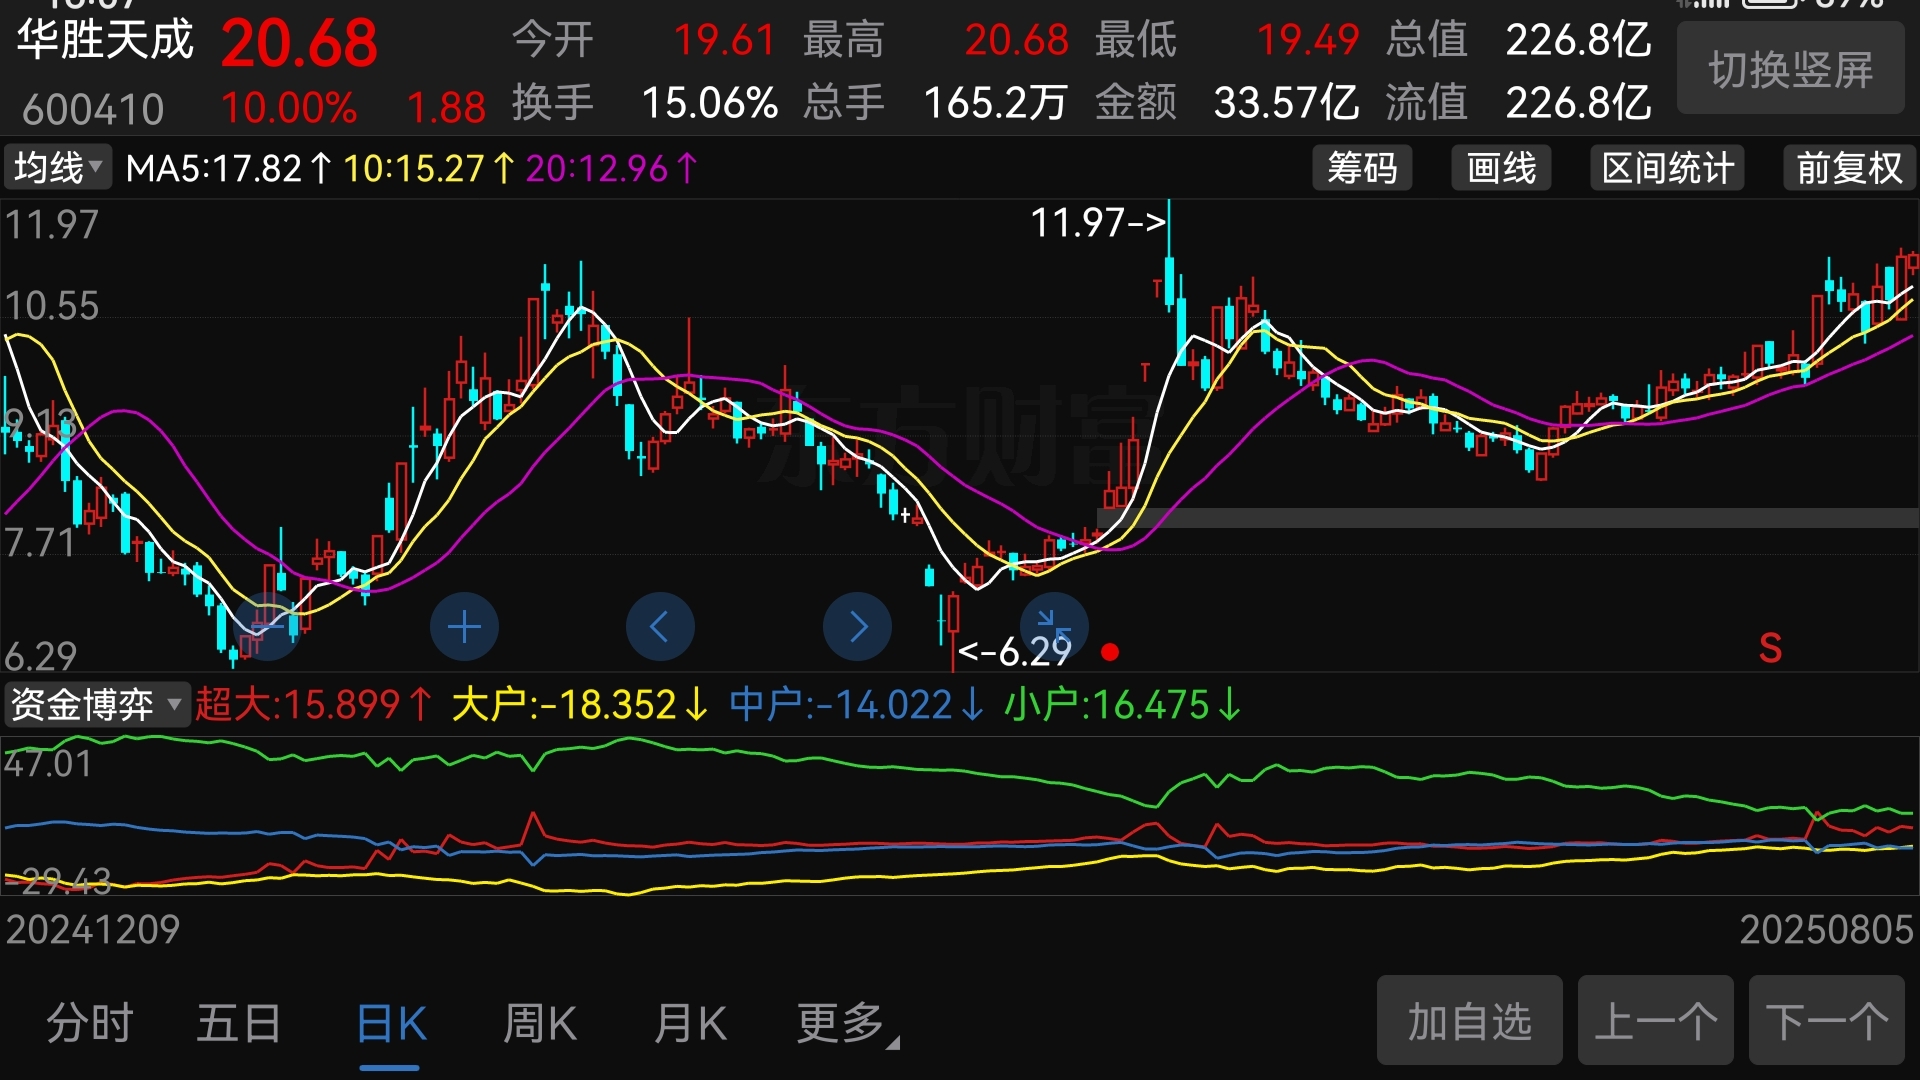Tap the end date 20250805
The image size is (1920, 1080).
click(x=1826, y=930)
